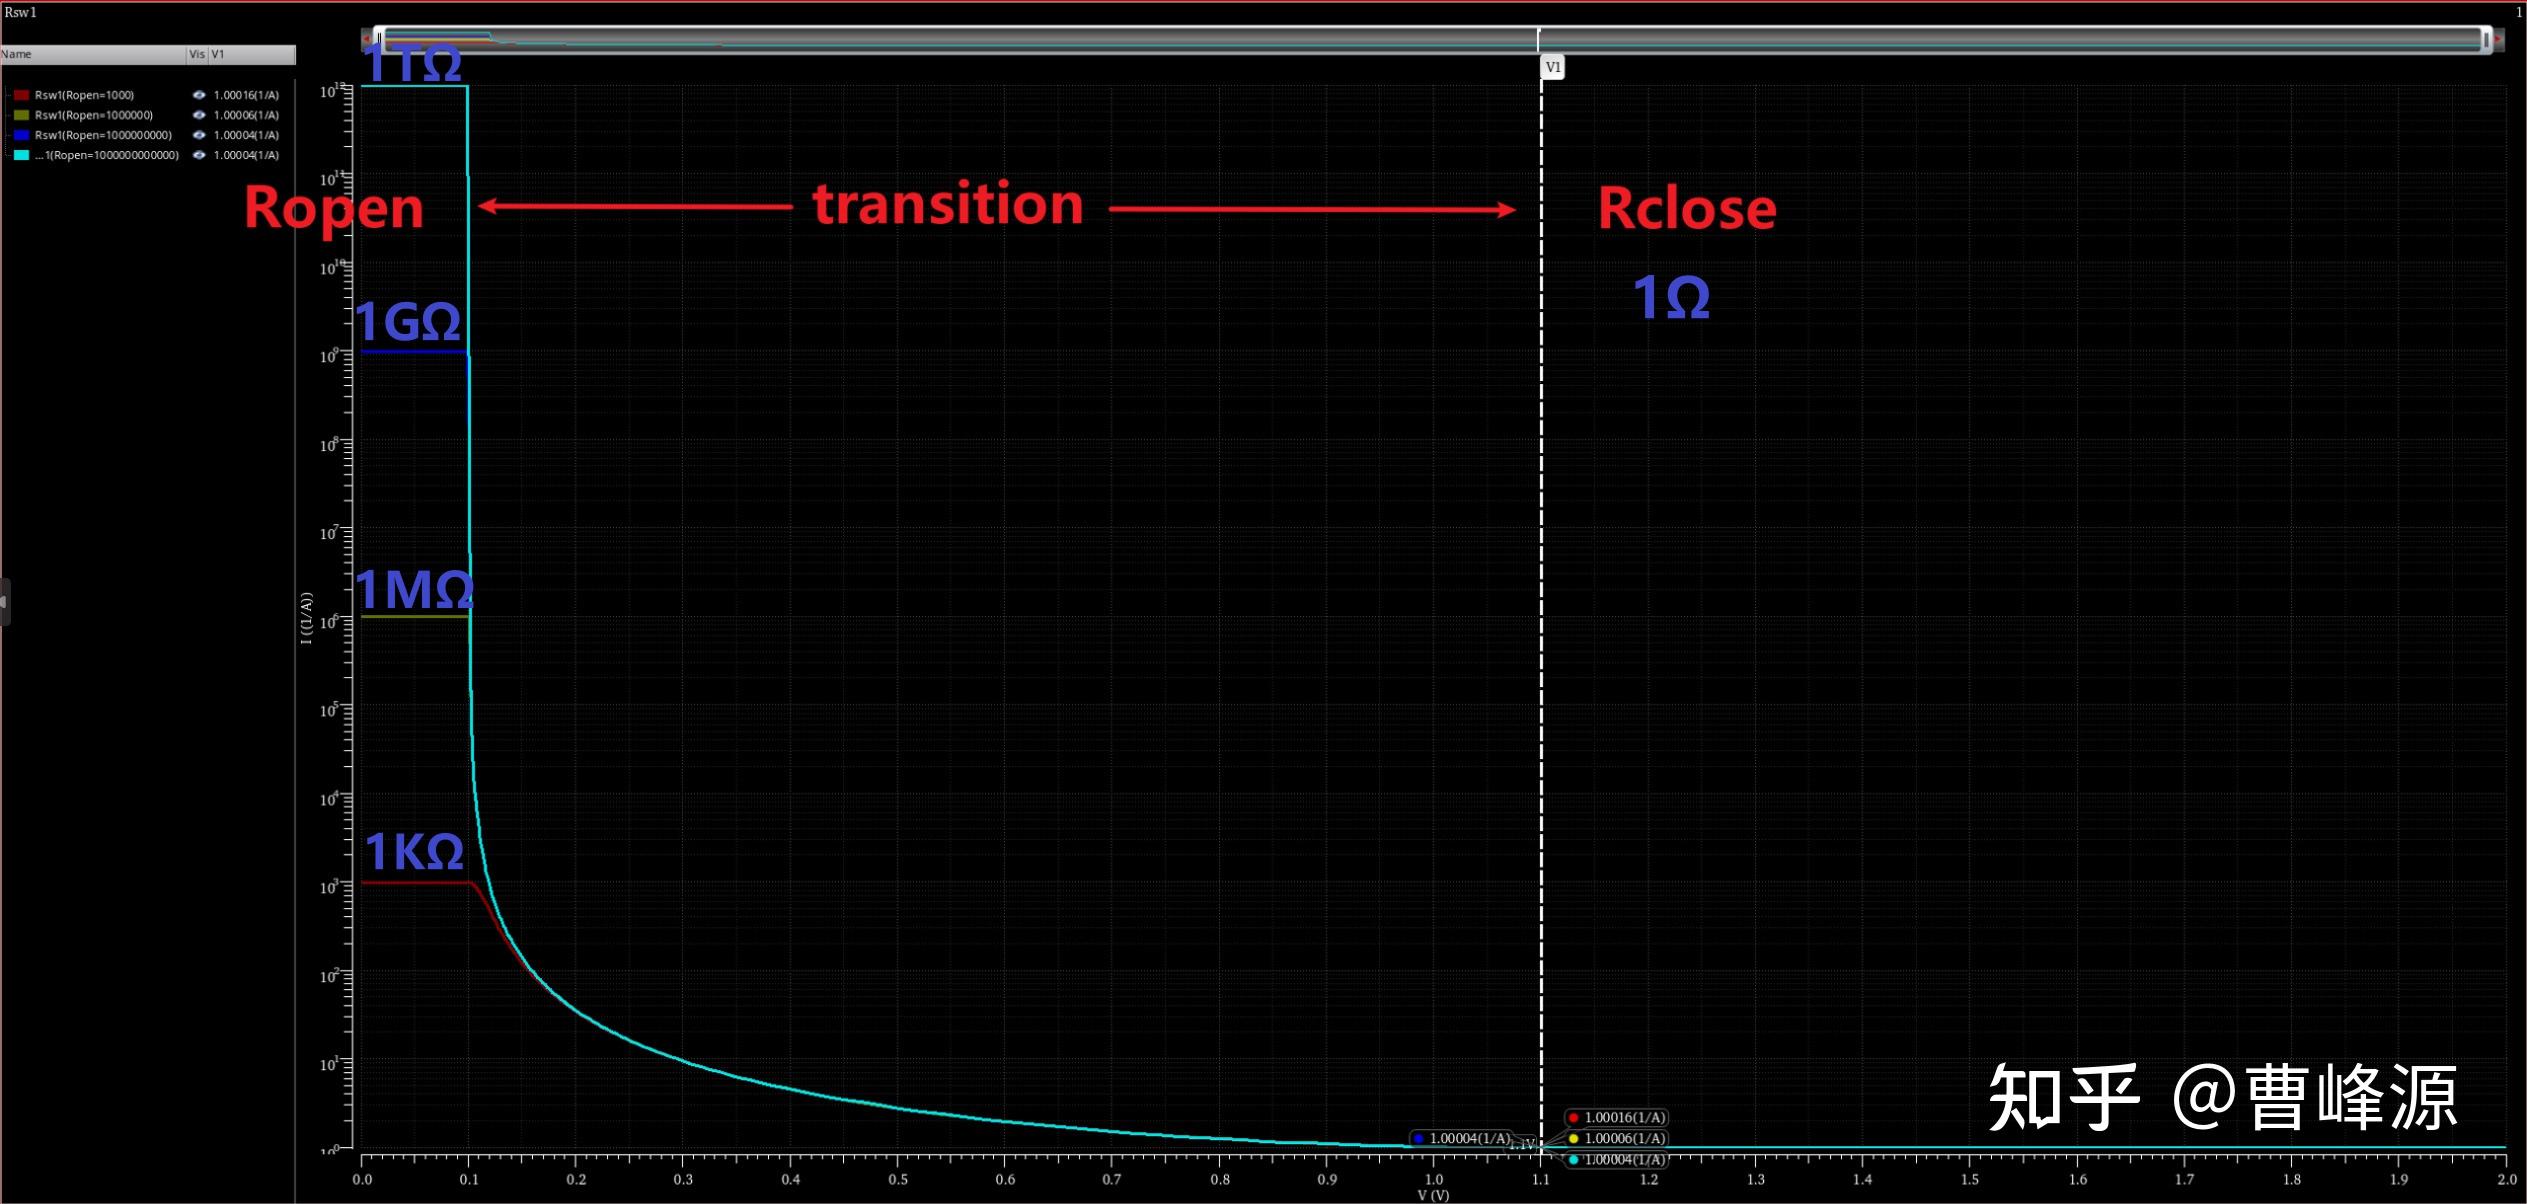Click the Vis column header
The image size is (2527, 1204).
(x=197, y=54)
